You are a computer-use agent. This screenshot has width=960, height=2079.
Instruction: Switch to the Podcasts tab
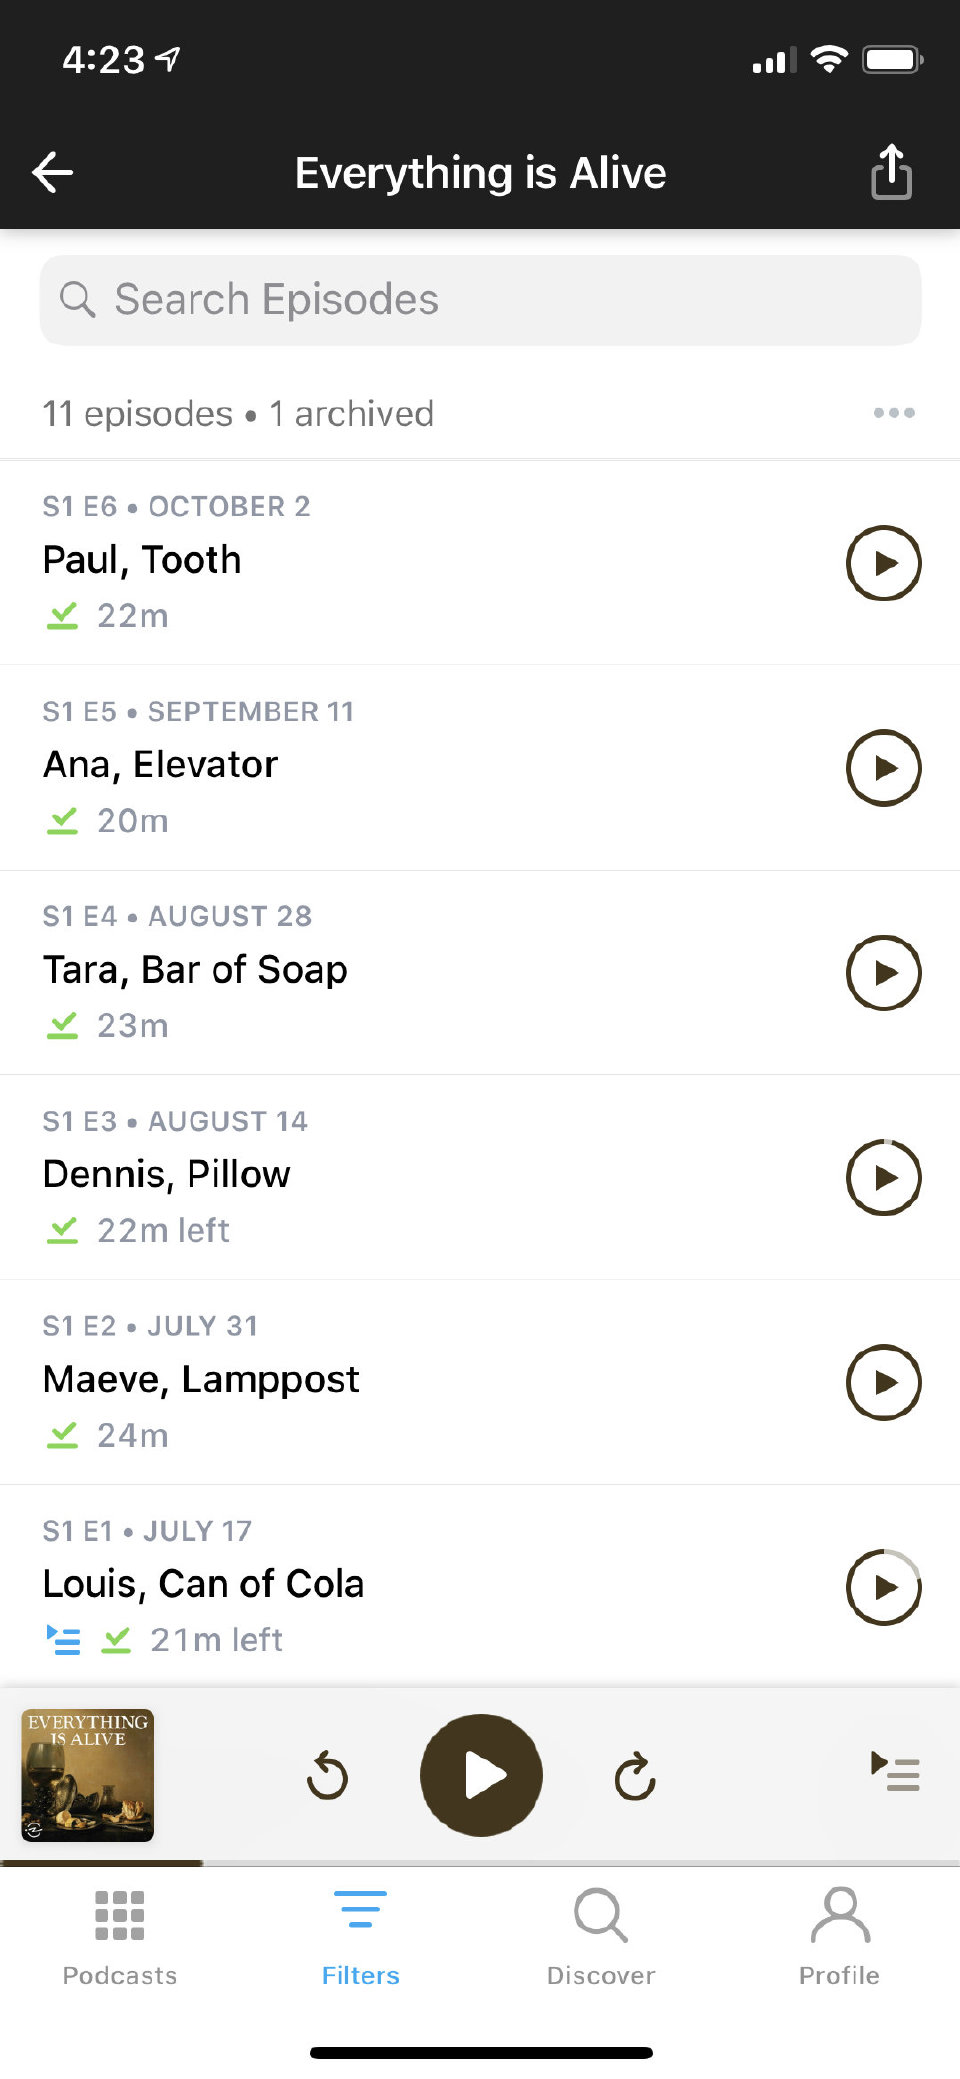[120, 1935]
